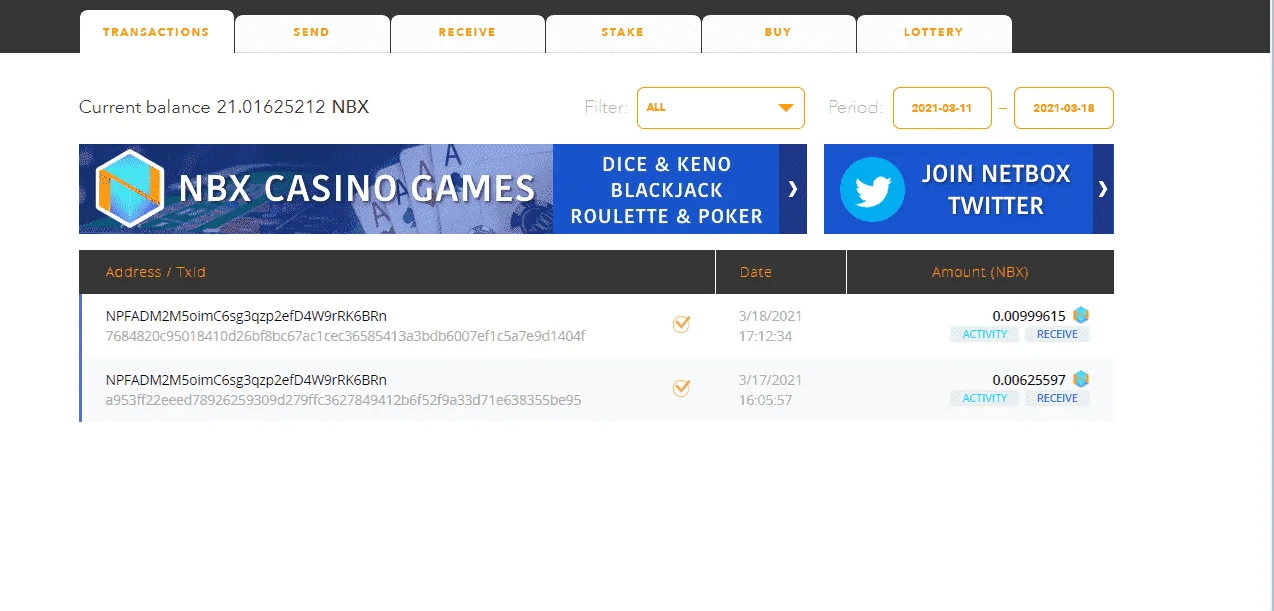Open the Lottery tab
Viewport: 1274px width, 611px height.
pyautogui.click(x=934, y=33)
